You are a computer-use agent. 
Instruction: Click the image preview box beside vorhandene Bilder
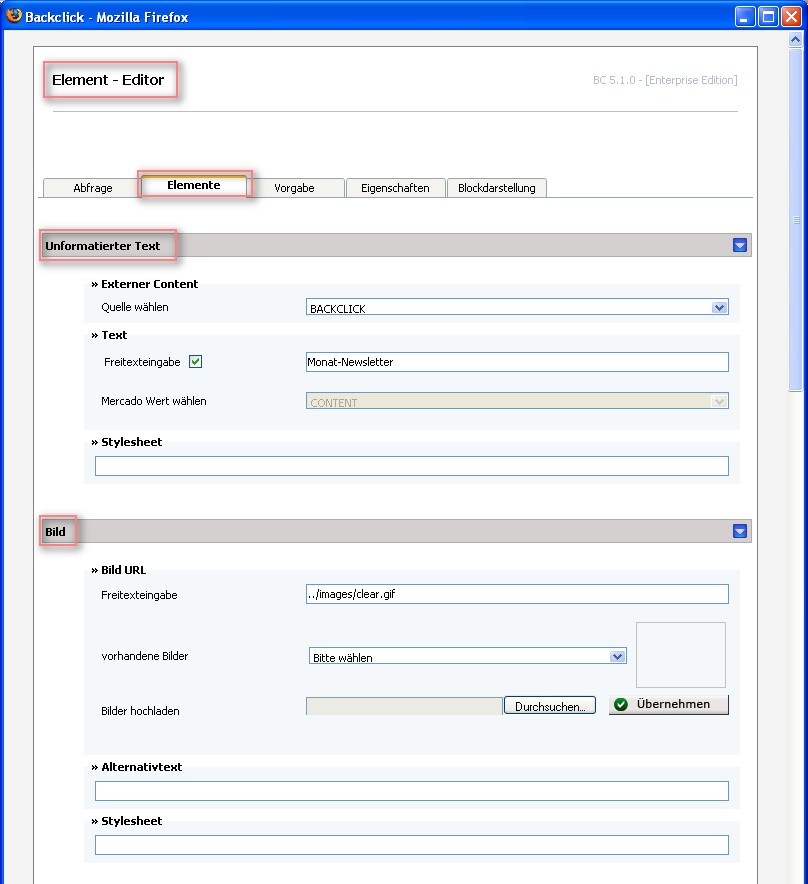(681, 655)
